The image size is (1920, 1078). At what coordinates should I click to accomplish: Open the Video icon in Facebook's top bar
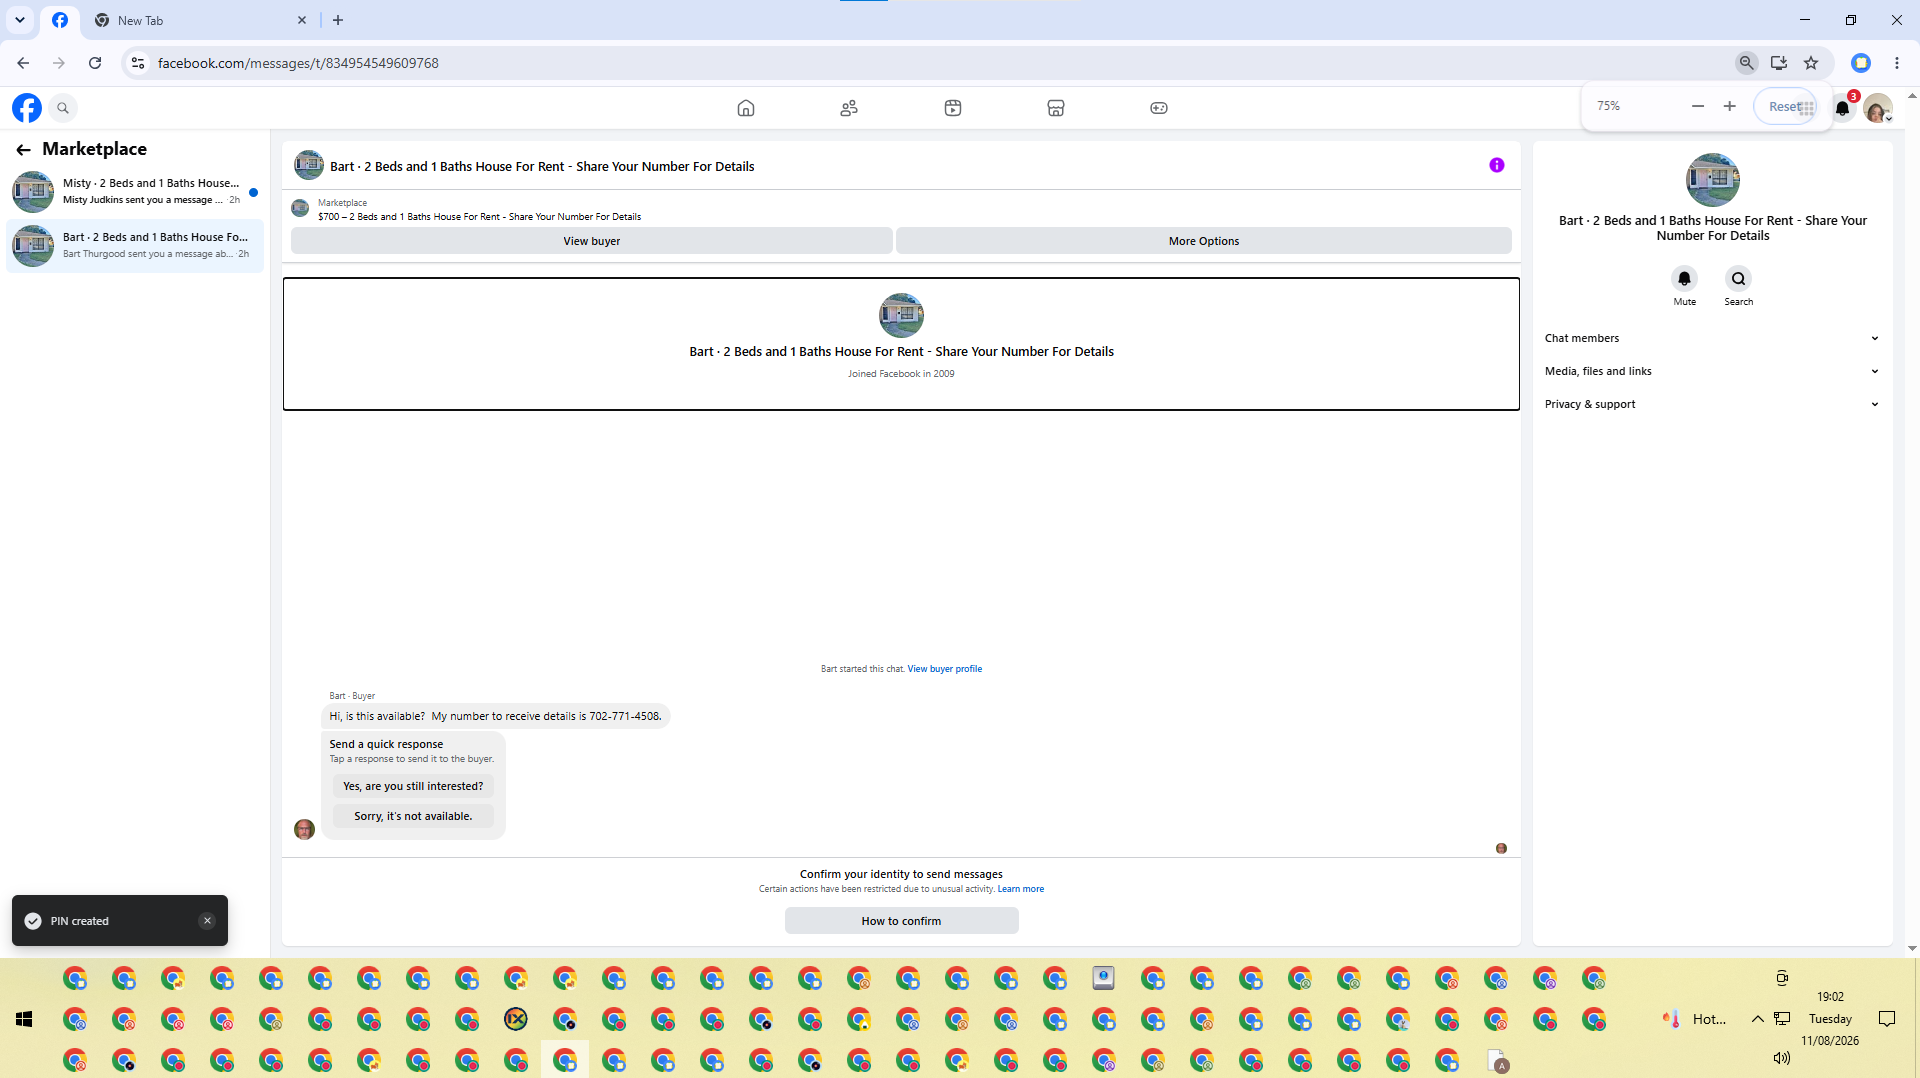click(x=953, y=108)
